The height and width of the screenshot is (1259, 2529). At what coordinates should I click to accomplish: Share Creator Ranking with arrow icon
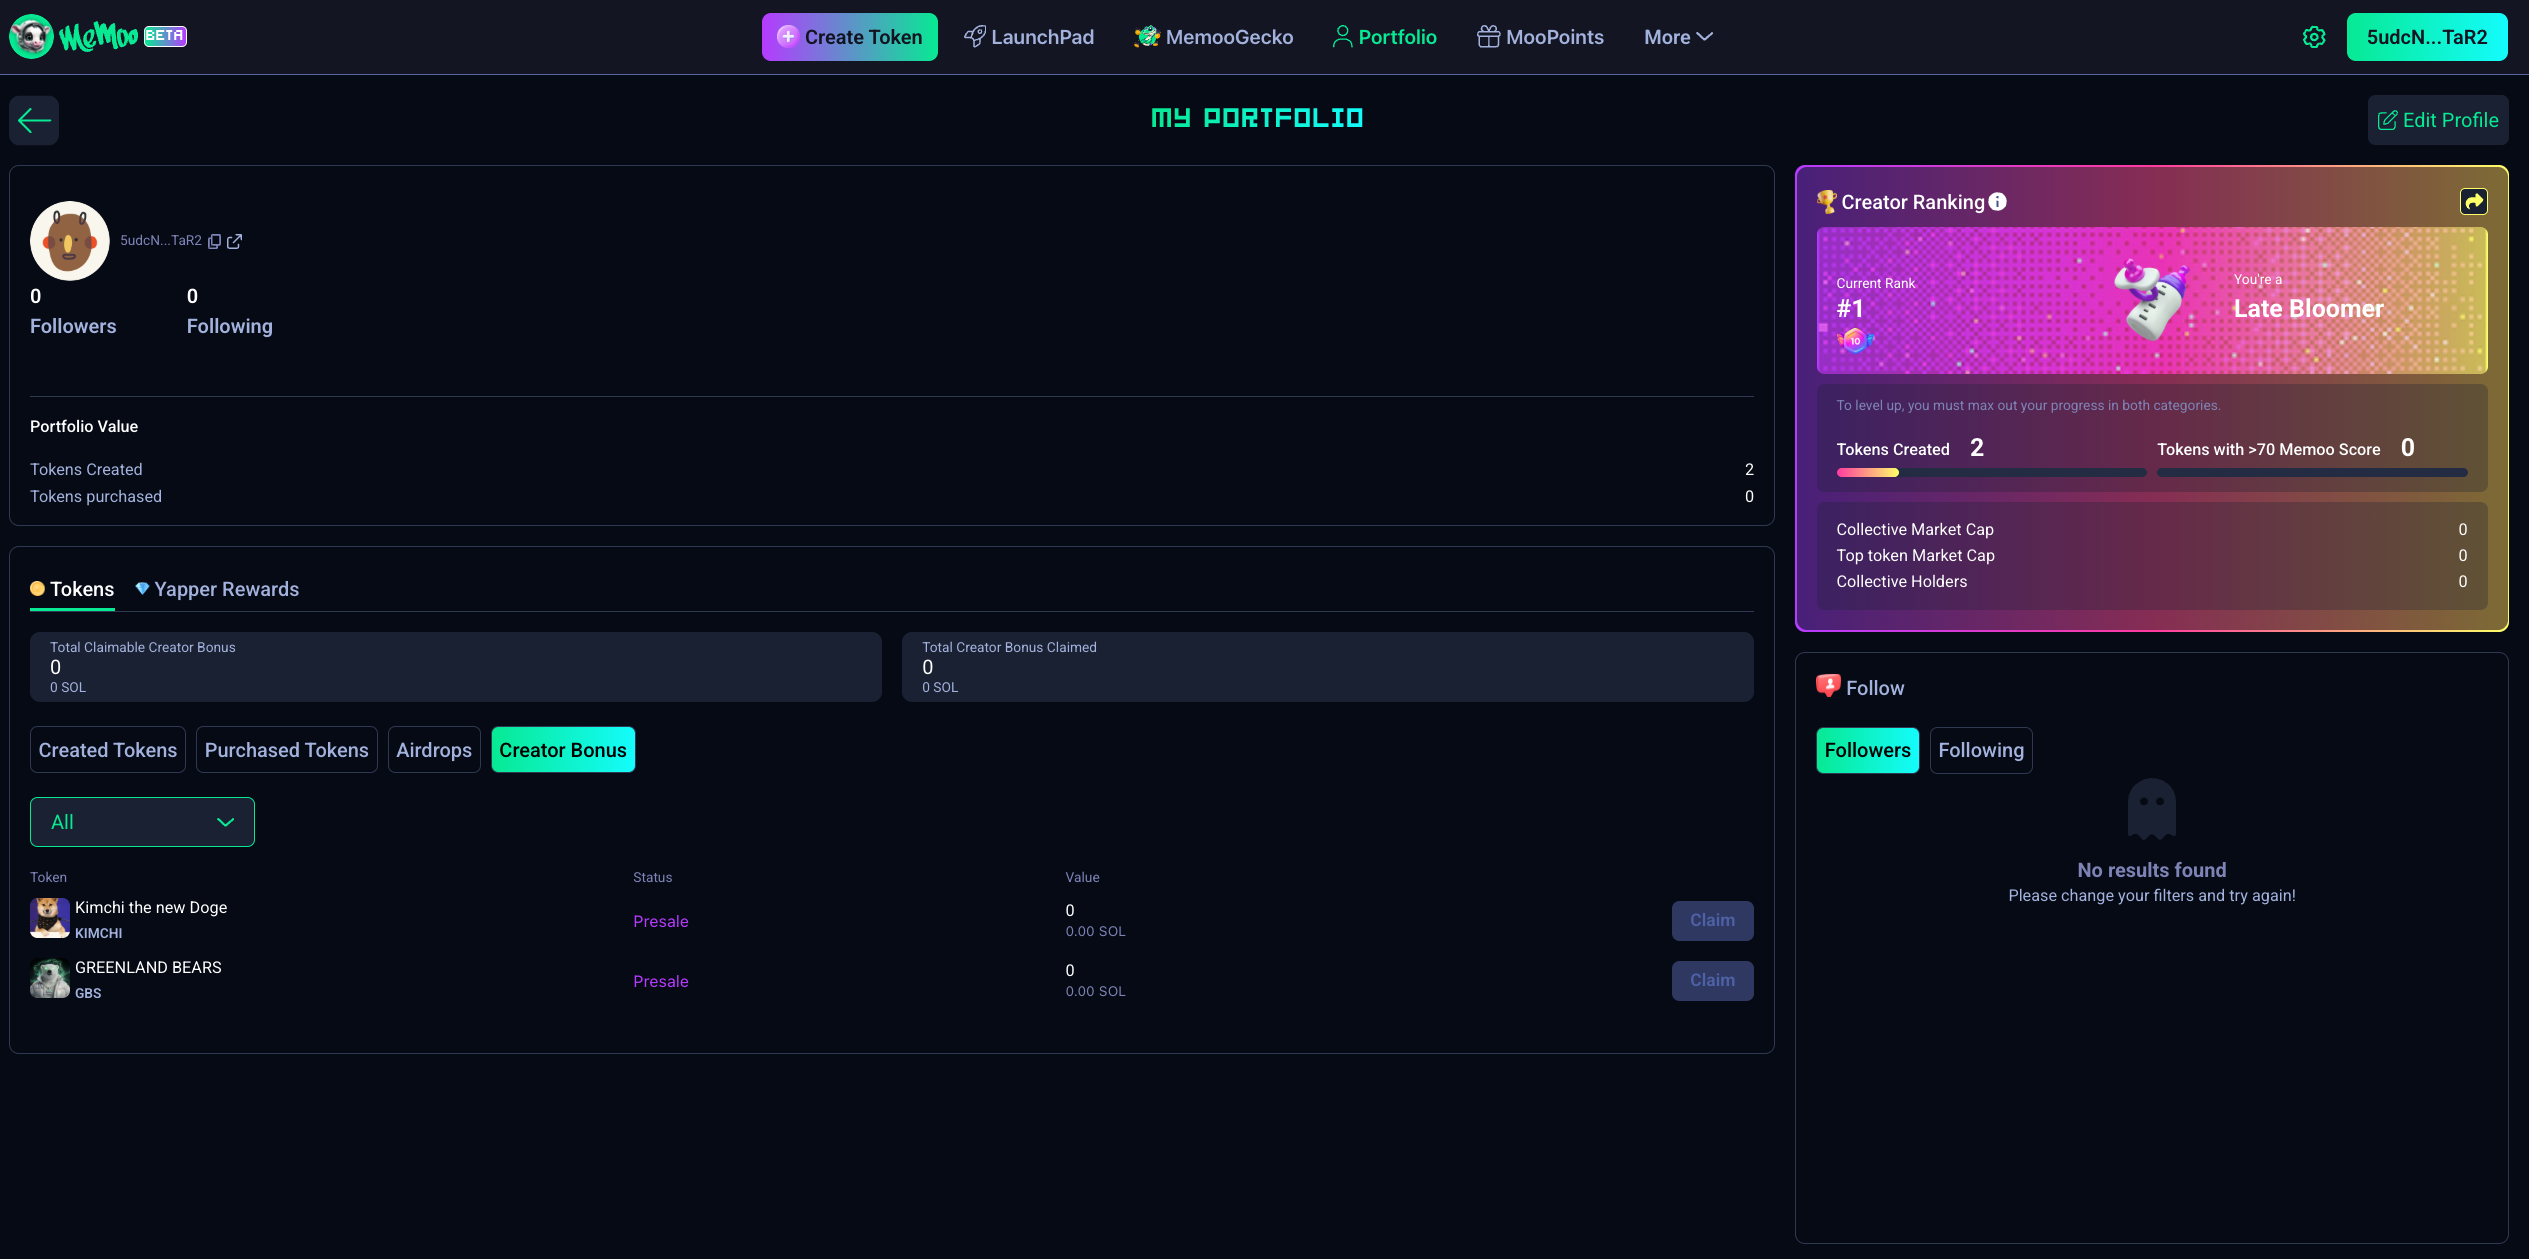(x=2473, y=202)
